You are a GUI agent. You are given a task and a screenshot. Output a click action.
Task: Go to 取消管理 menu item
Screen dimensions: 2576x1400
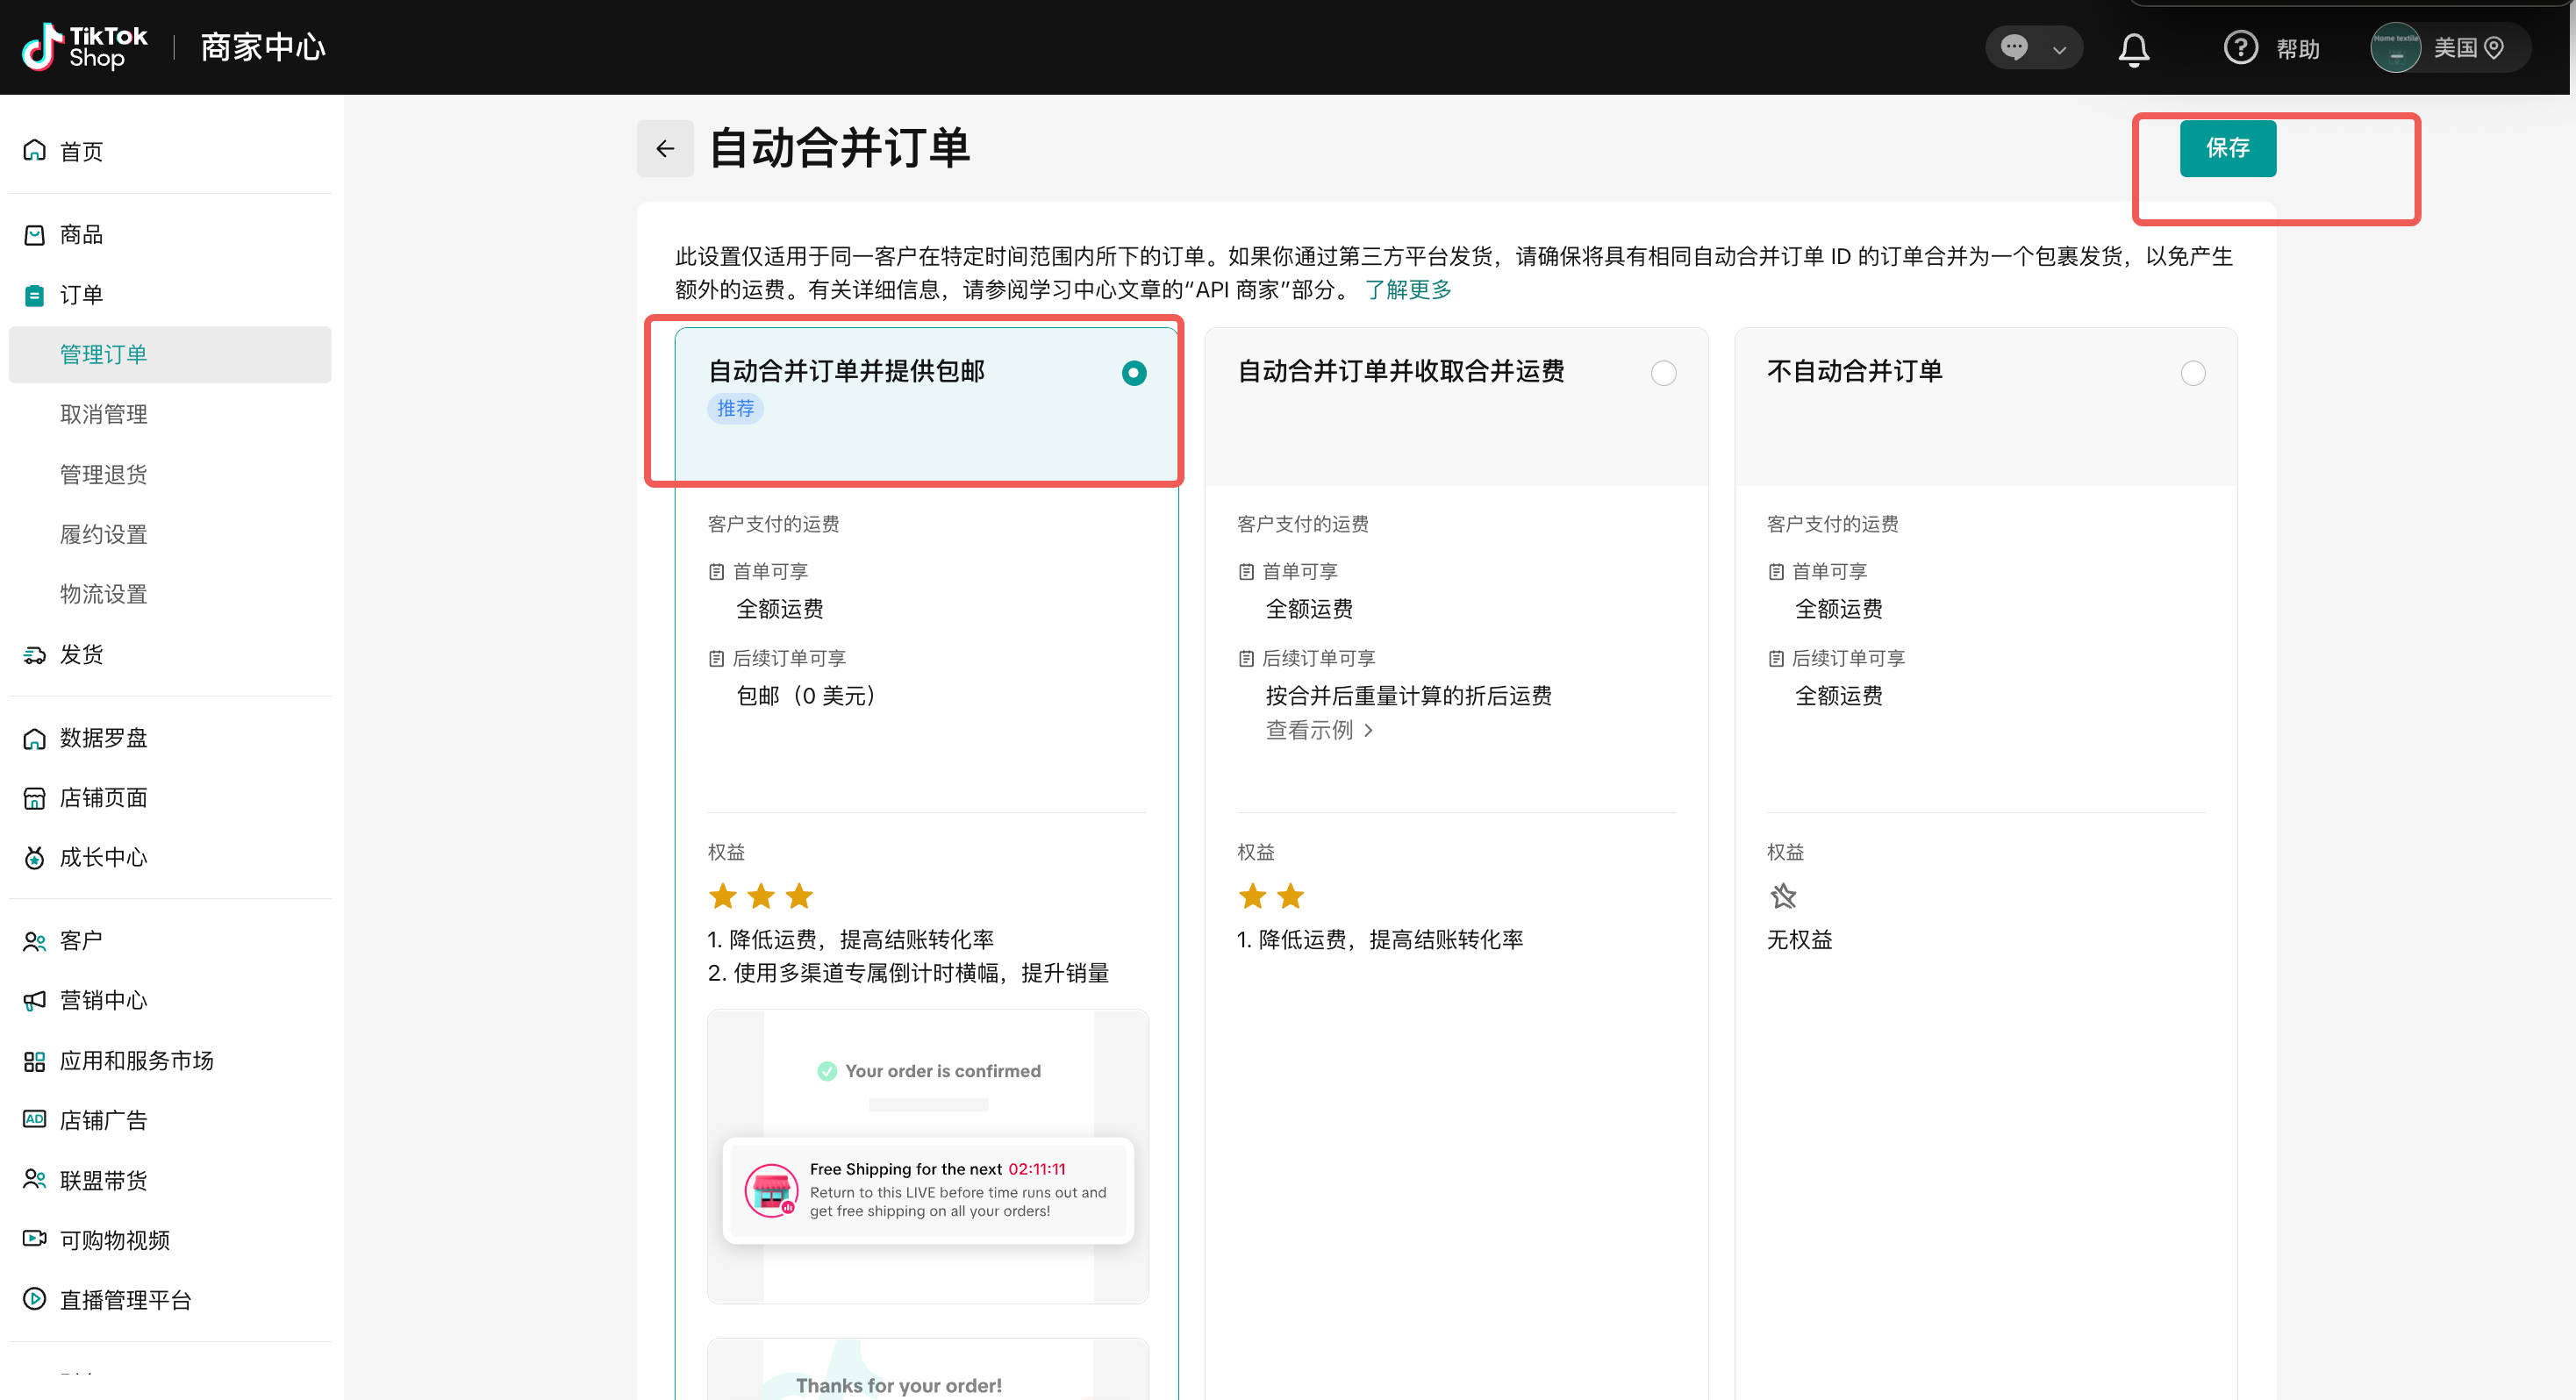[x=104, y=414]
